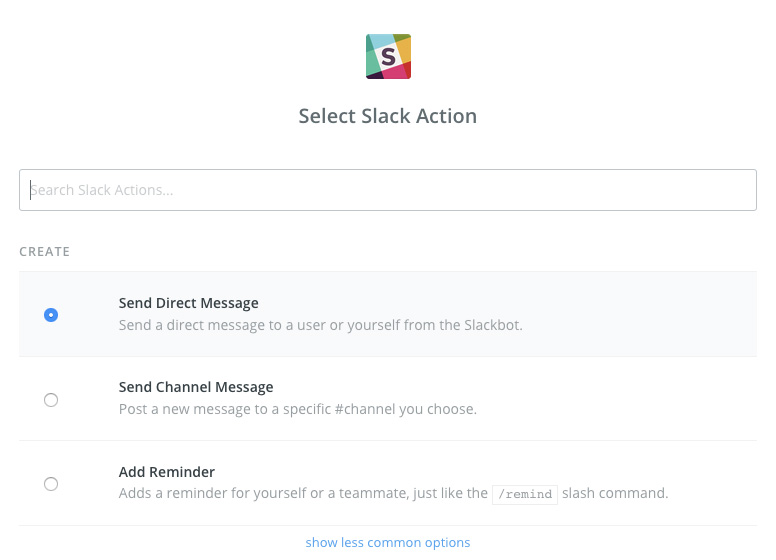Click the 'Send Channel Message' title
Screen dimensions: 776x560
pyautogui.click(x=196, y=387)
